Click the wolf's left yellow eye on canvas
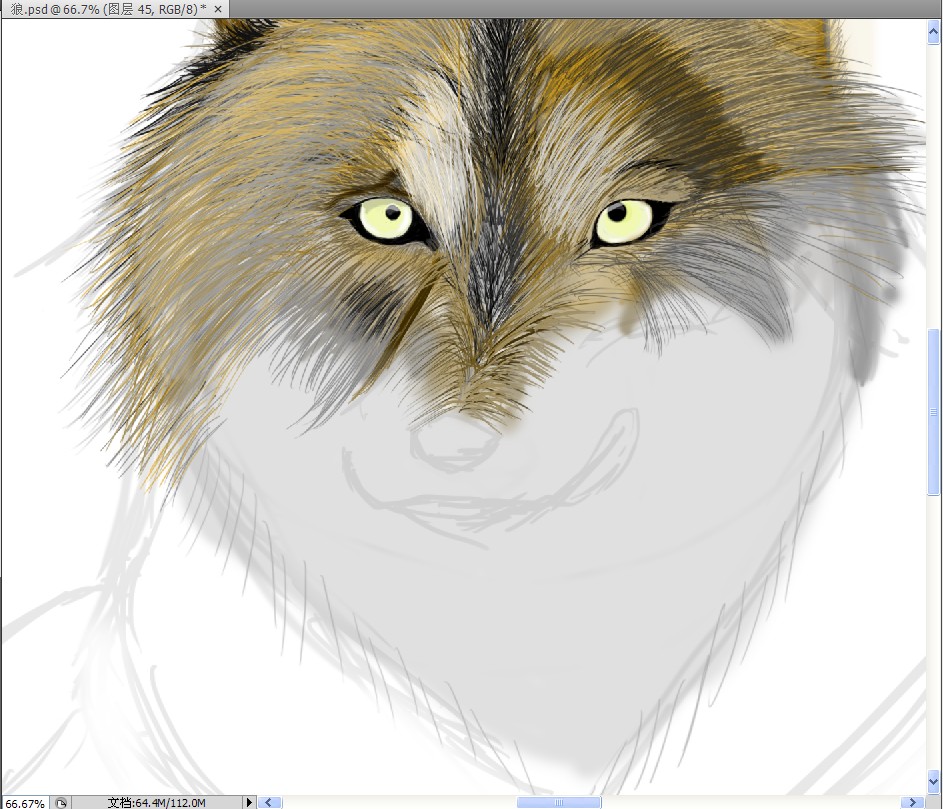943x809 pixels. tap(385, 218)
